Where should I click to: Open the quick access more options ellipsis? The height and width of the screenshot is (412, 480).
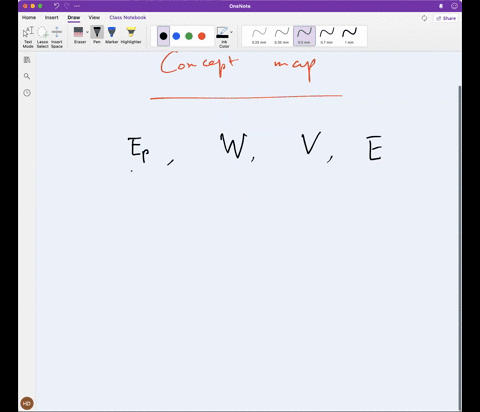77,6
